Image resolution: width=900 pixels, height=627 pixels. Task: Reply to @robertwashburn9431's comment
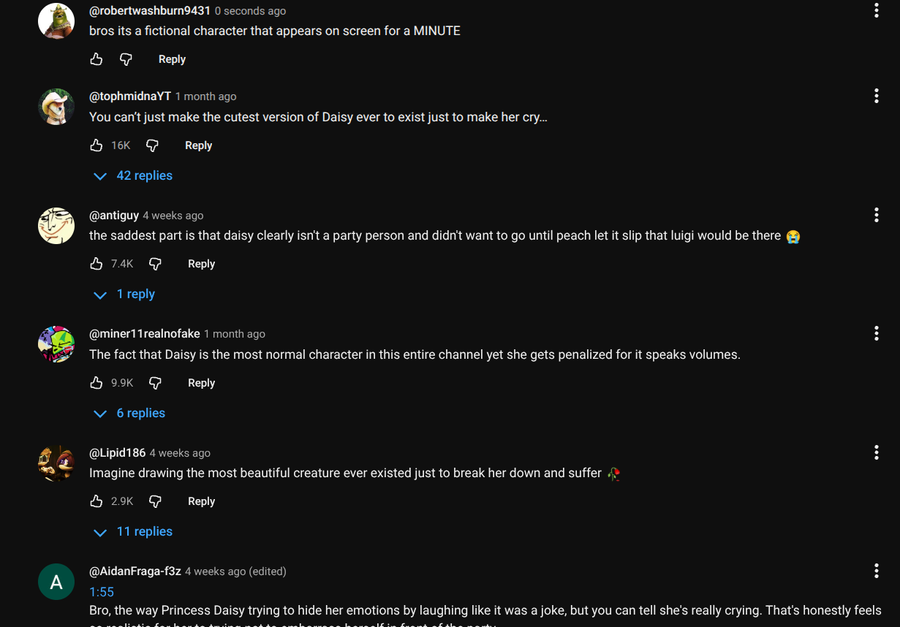[x=172, y=59]
